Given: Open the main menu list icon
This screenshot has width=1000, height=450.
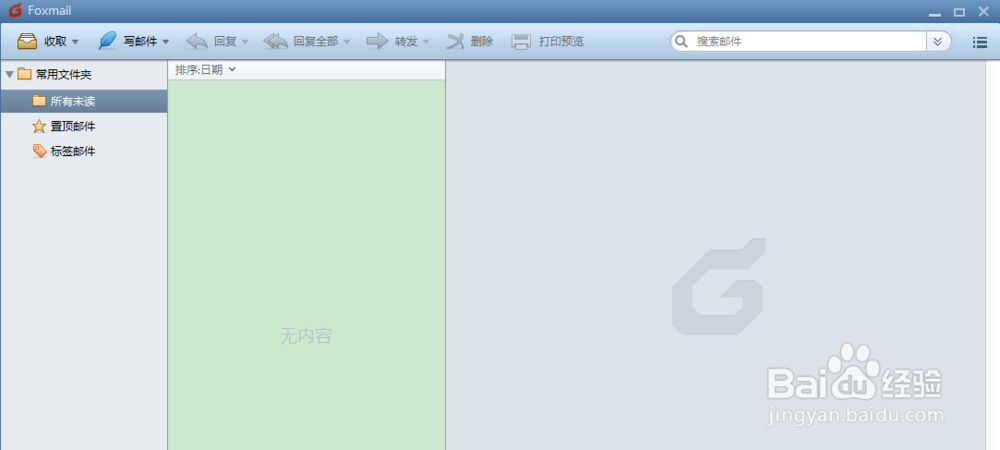Looking at the screenshot, I should pyautogui.click(x=980, y=42).
